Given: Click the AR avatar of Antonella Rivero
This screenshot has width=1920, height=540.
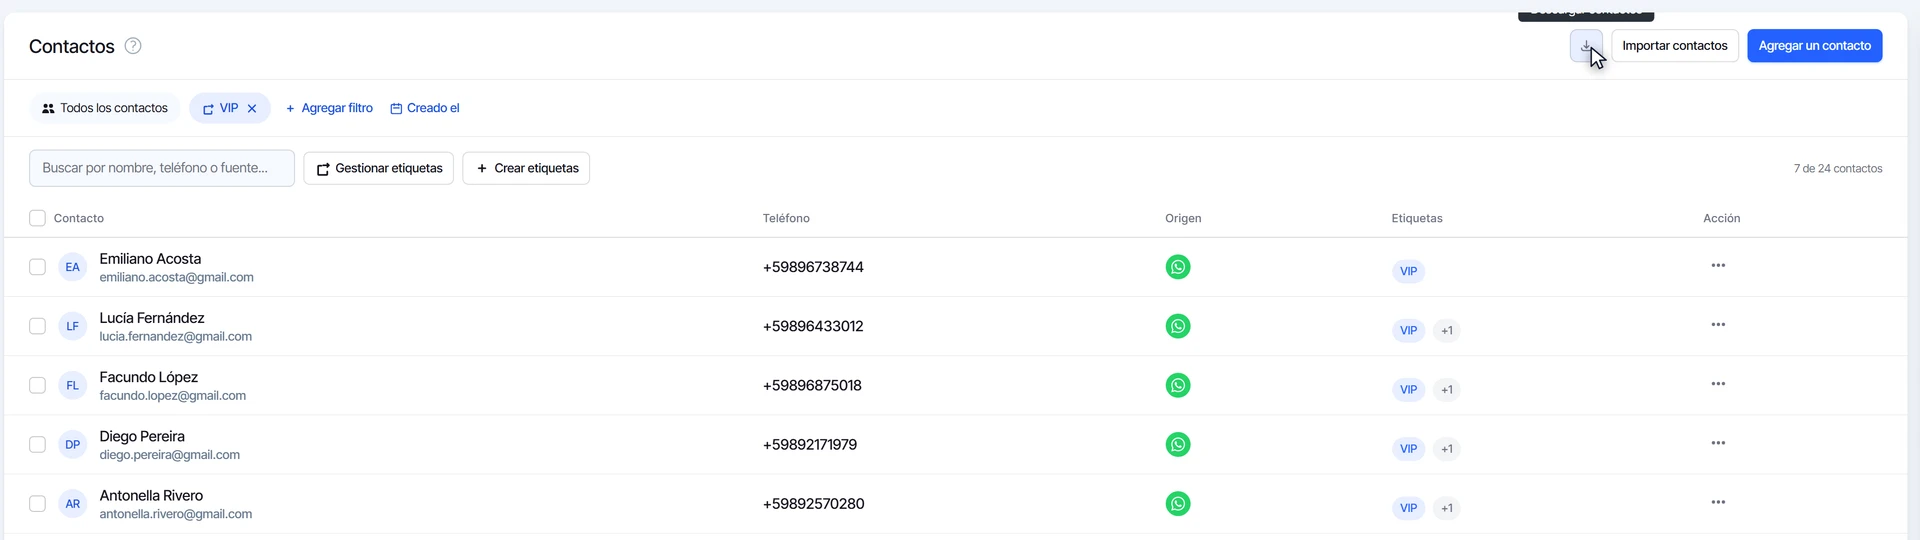Looking at the screenshot, I should click(73, 504).
